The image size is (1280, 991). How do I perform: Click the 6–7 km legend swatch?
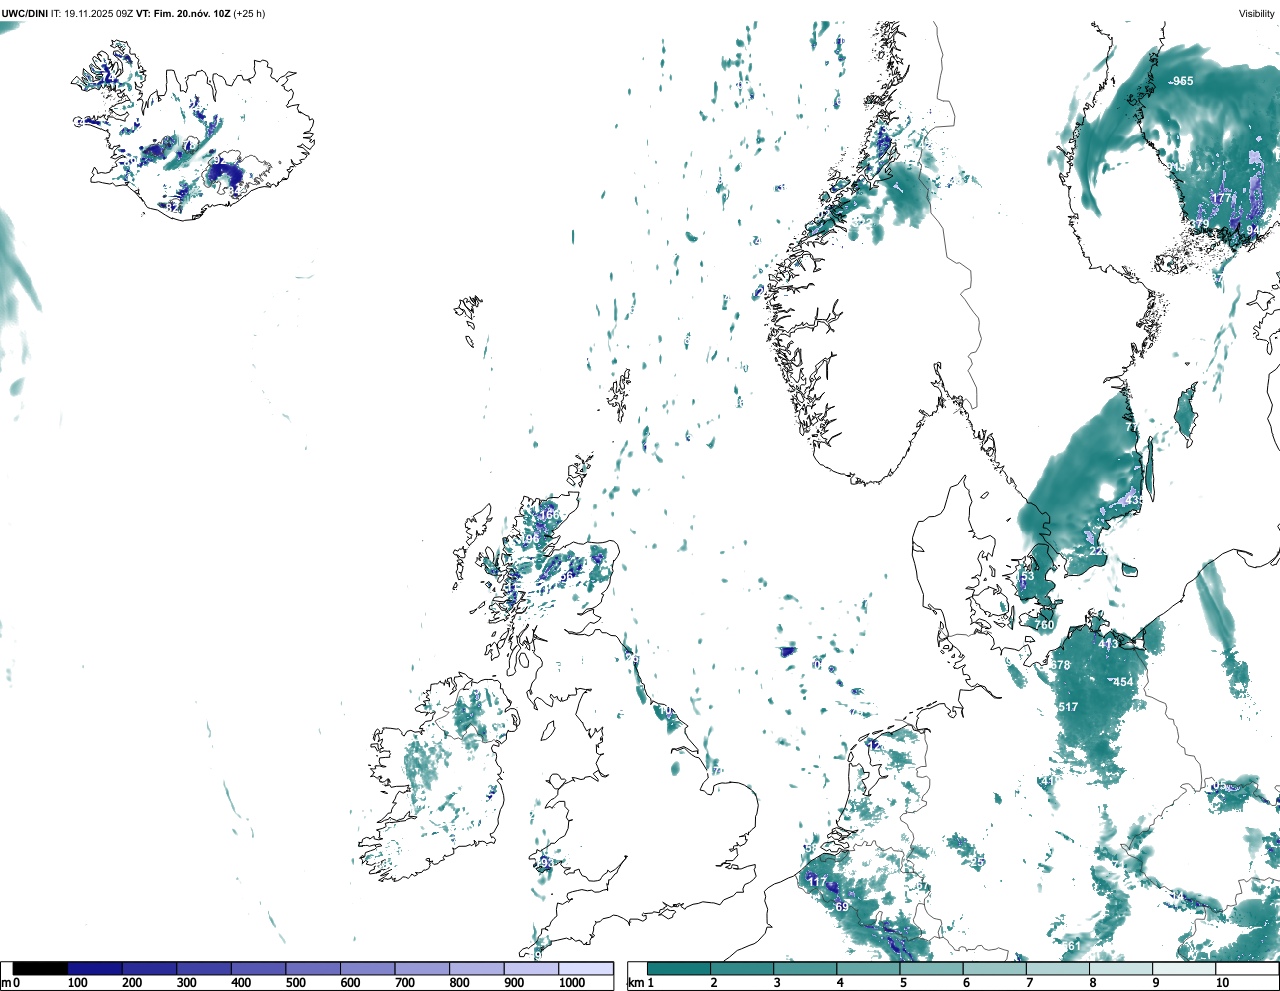(x=994, y=969)
